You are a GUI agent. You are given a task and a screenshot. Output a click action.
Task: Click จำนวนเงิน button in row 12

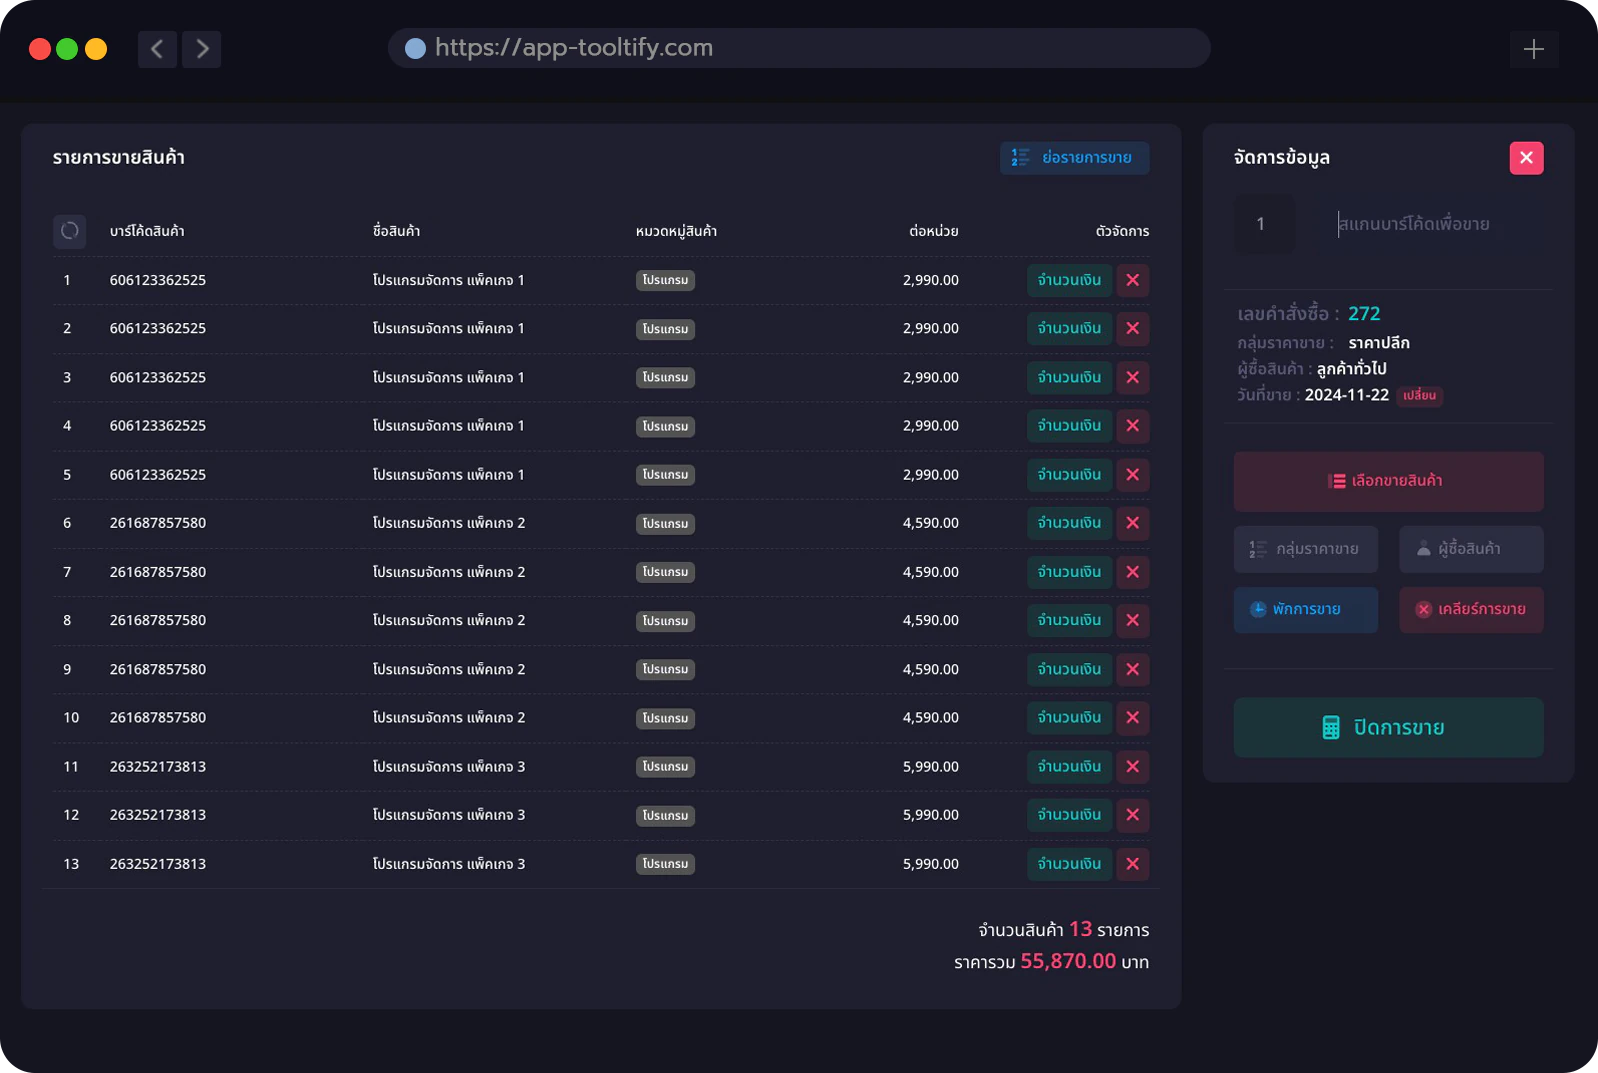(x=1069, y=815)
